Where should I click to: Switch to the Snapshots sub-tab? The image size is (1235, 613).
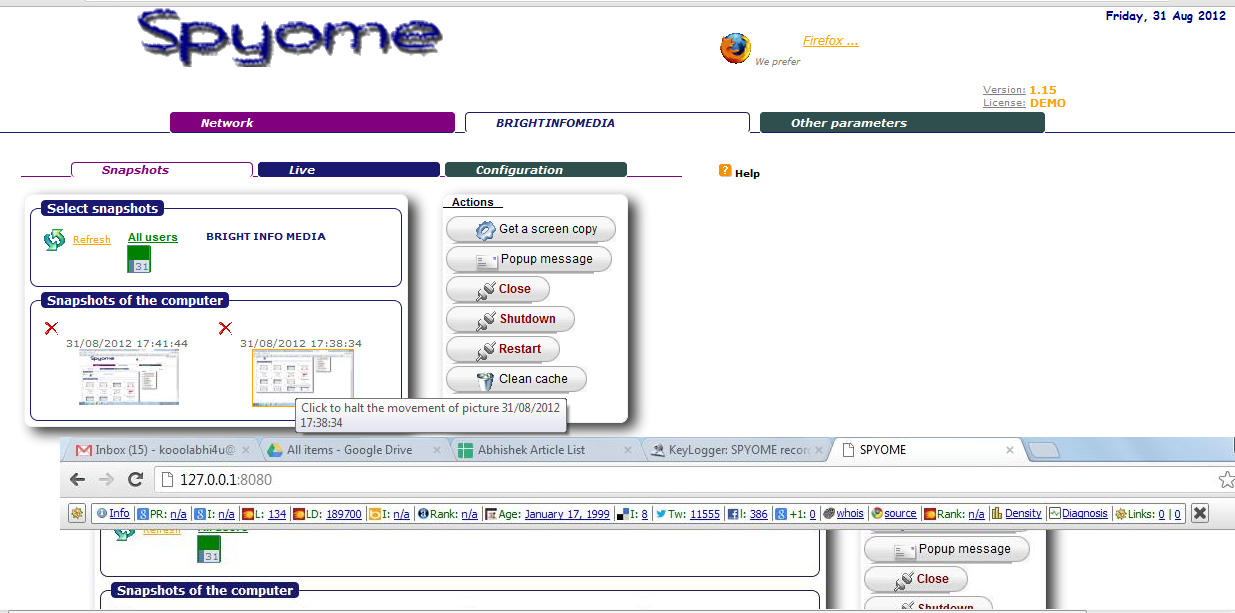coord(162,170)
